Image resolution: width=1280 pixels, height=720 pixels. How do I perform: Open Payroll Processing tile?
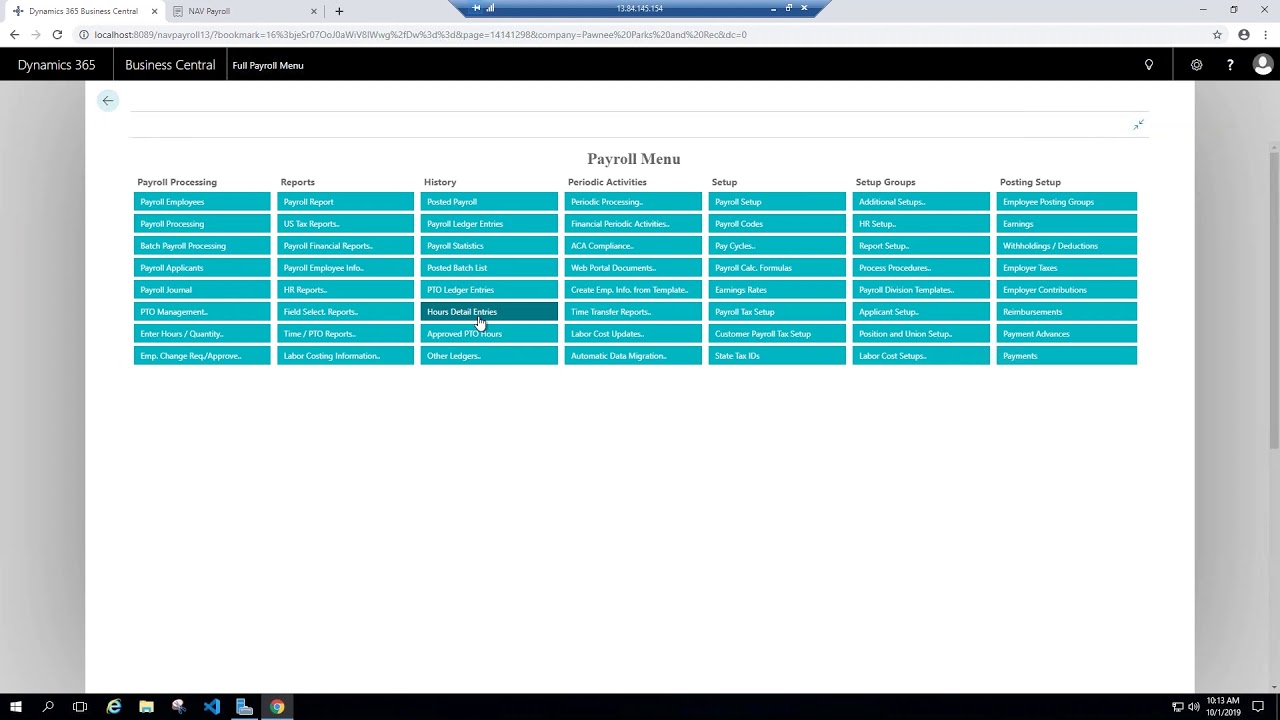click(202, 224)
